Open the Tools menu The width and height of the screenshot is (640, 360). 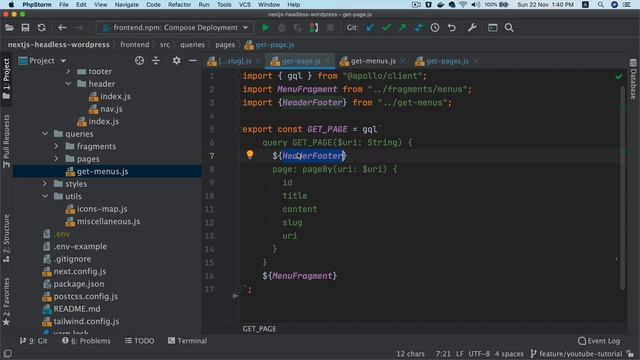point(224,4)
